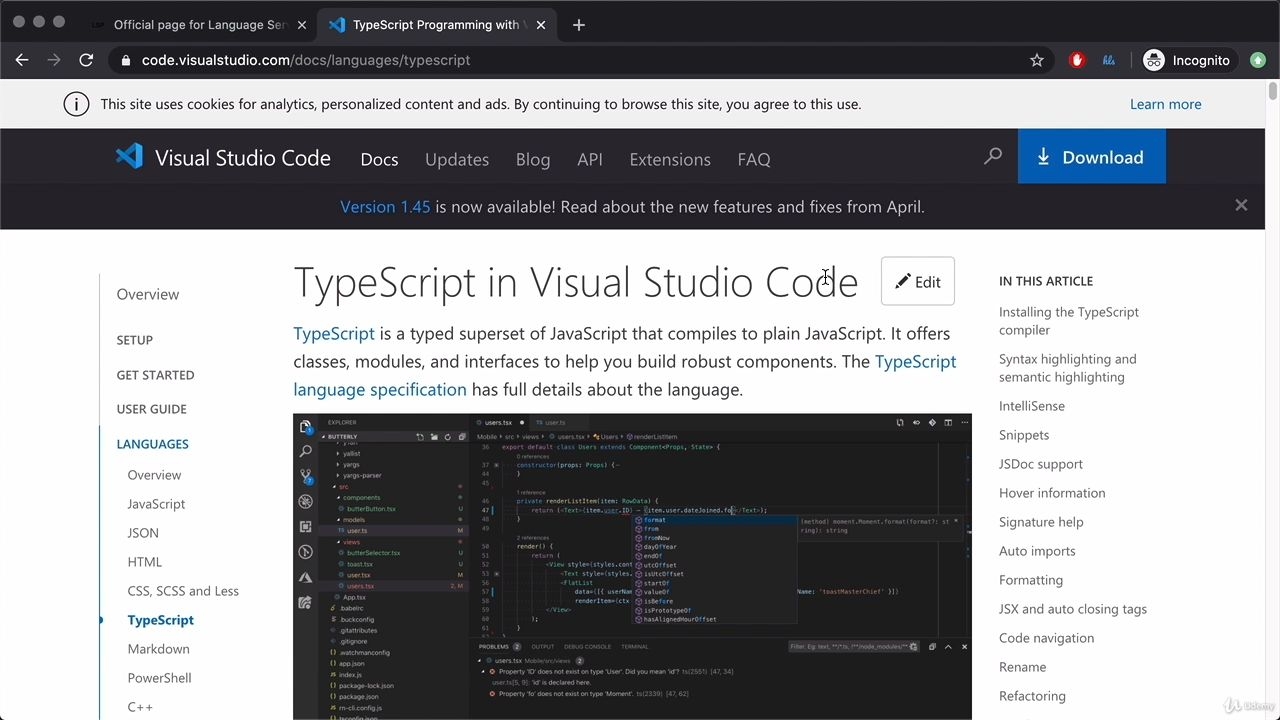The width and height of the screenshot is (1280, 720).
Task: Follow the TypeScript link in the intro paragraph
Action: [334, 333]
